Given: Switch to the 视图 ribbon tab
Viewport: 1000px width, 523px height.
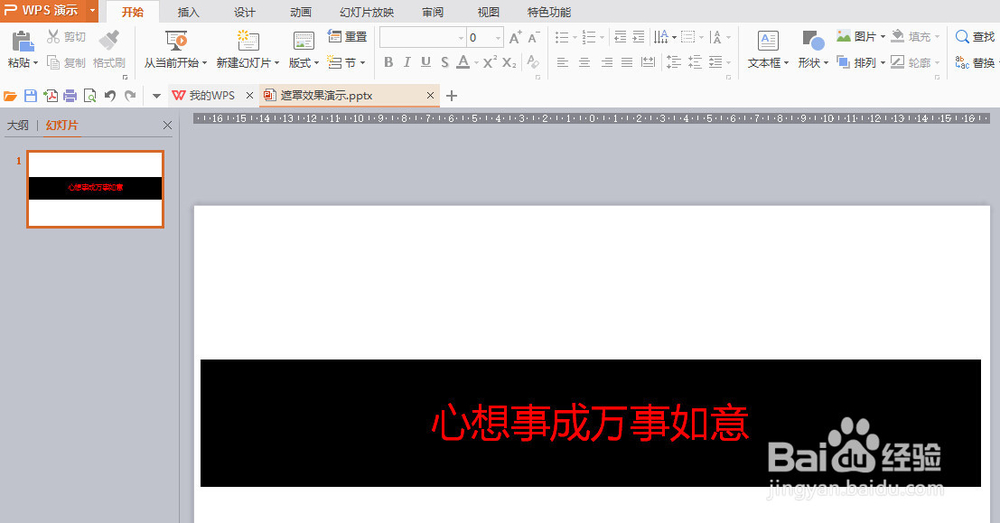Looking at the screenshot, I should [x=489, y=12].
